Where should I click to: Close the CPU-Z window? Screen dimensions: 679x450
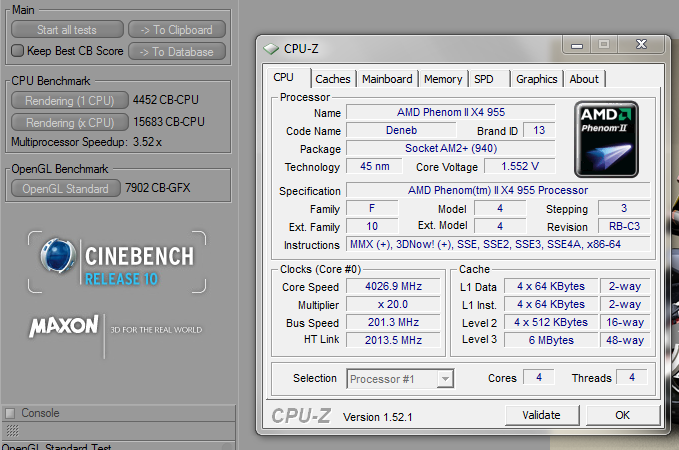[642, 44]
